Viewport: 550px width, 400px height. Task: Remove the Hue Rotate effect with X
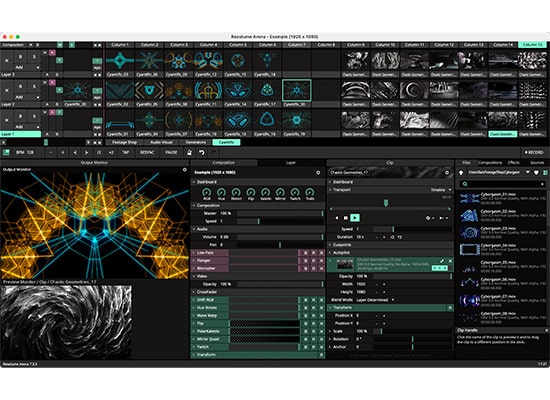[x=321, y=308]
